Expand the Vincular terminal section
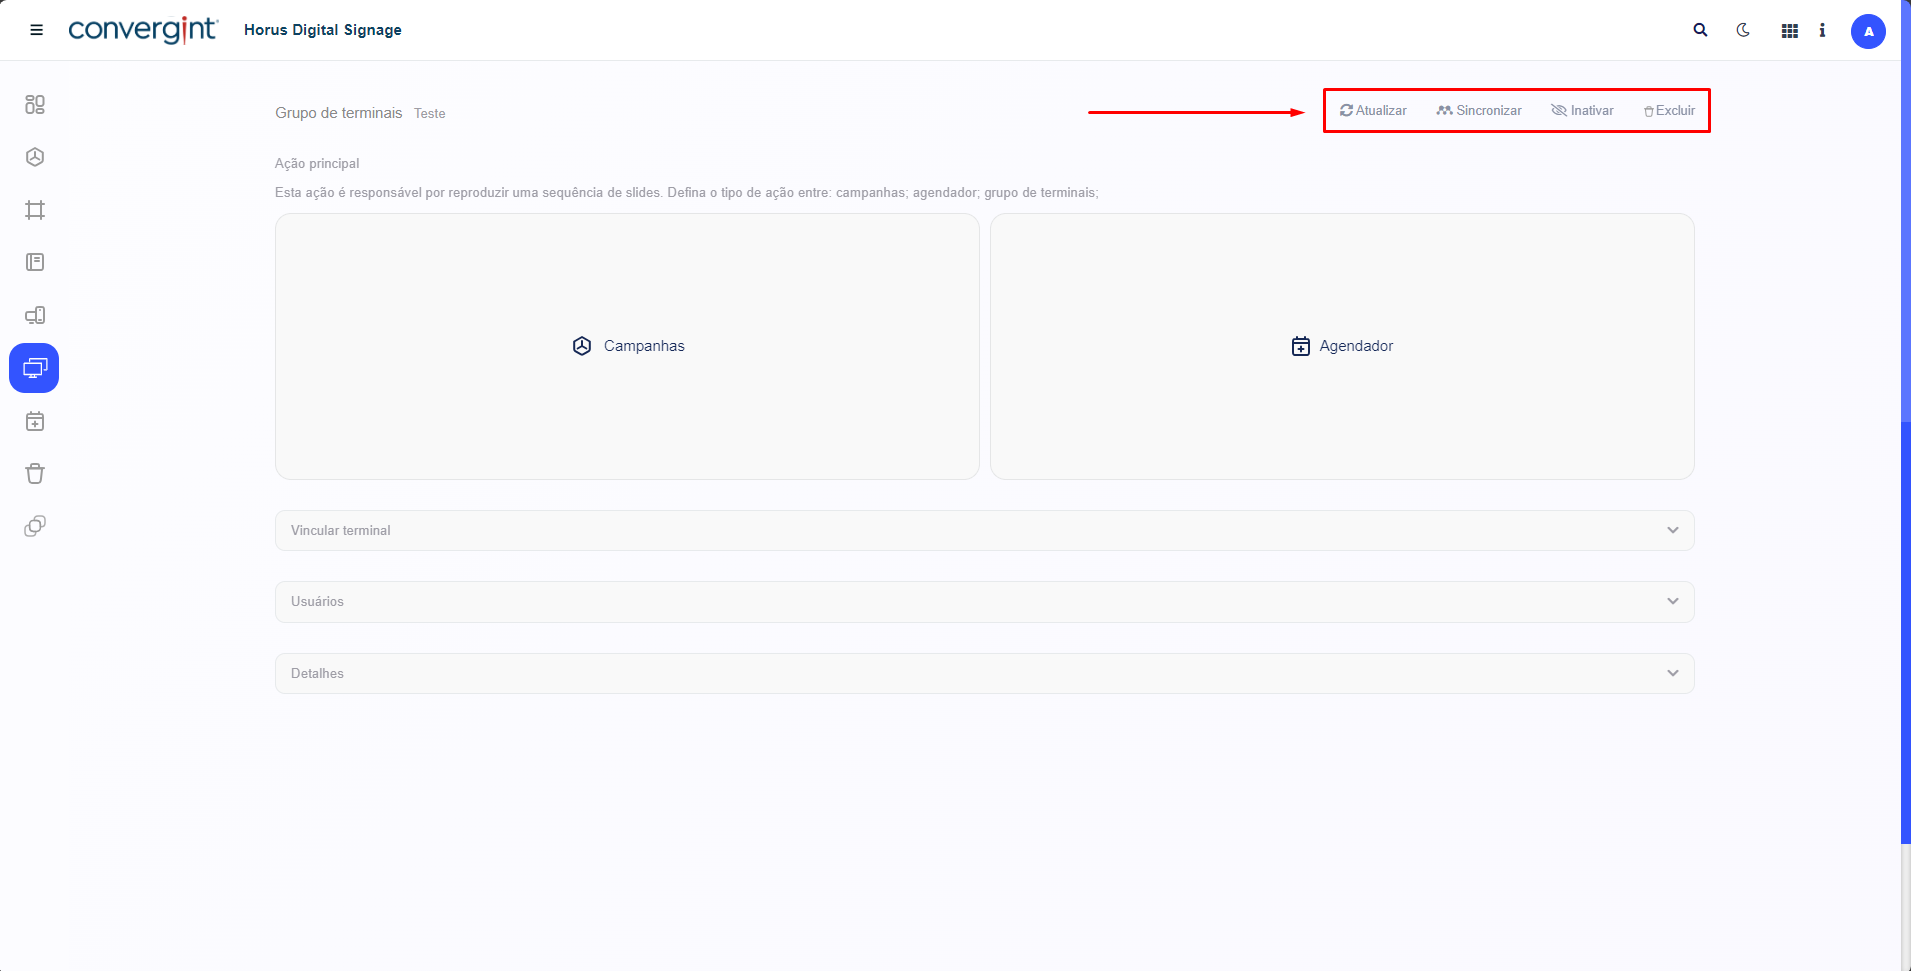This screenshot has height=971, width=1911. coord(984,530)
